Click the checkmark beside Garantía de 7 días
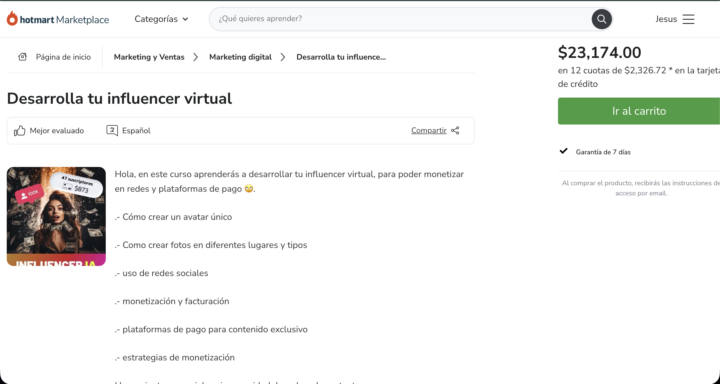720x384 pixels. click(x=563, y=151)
